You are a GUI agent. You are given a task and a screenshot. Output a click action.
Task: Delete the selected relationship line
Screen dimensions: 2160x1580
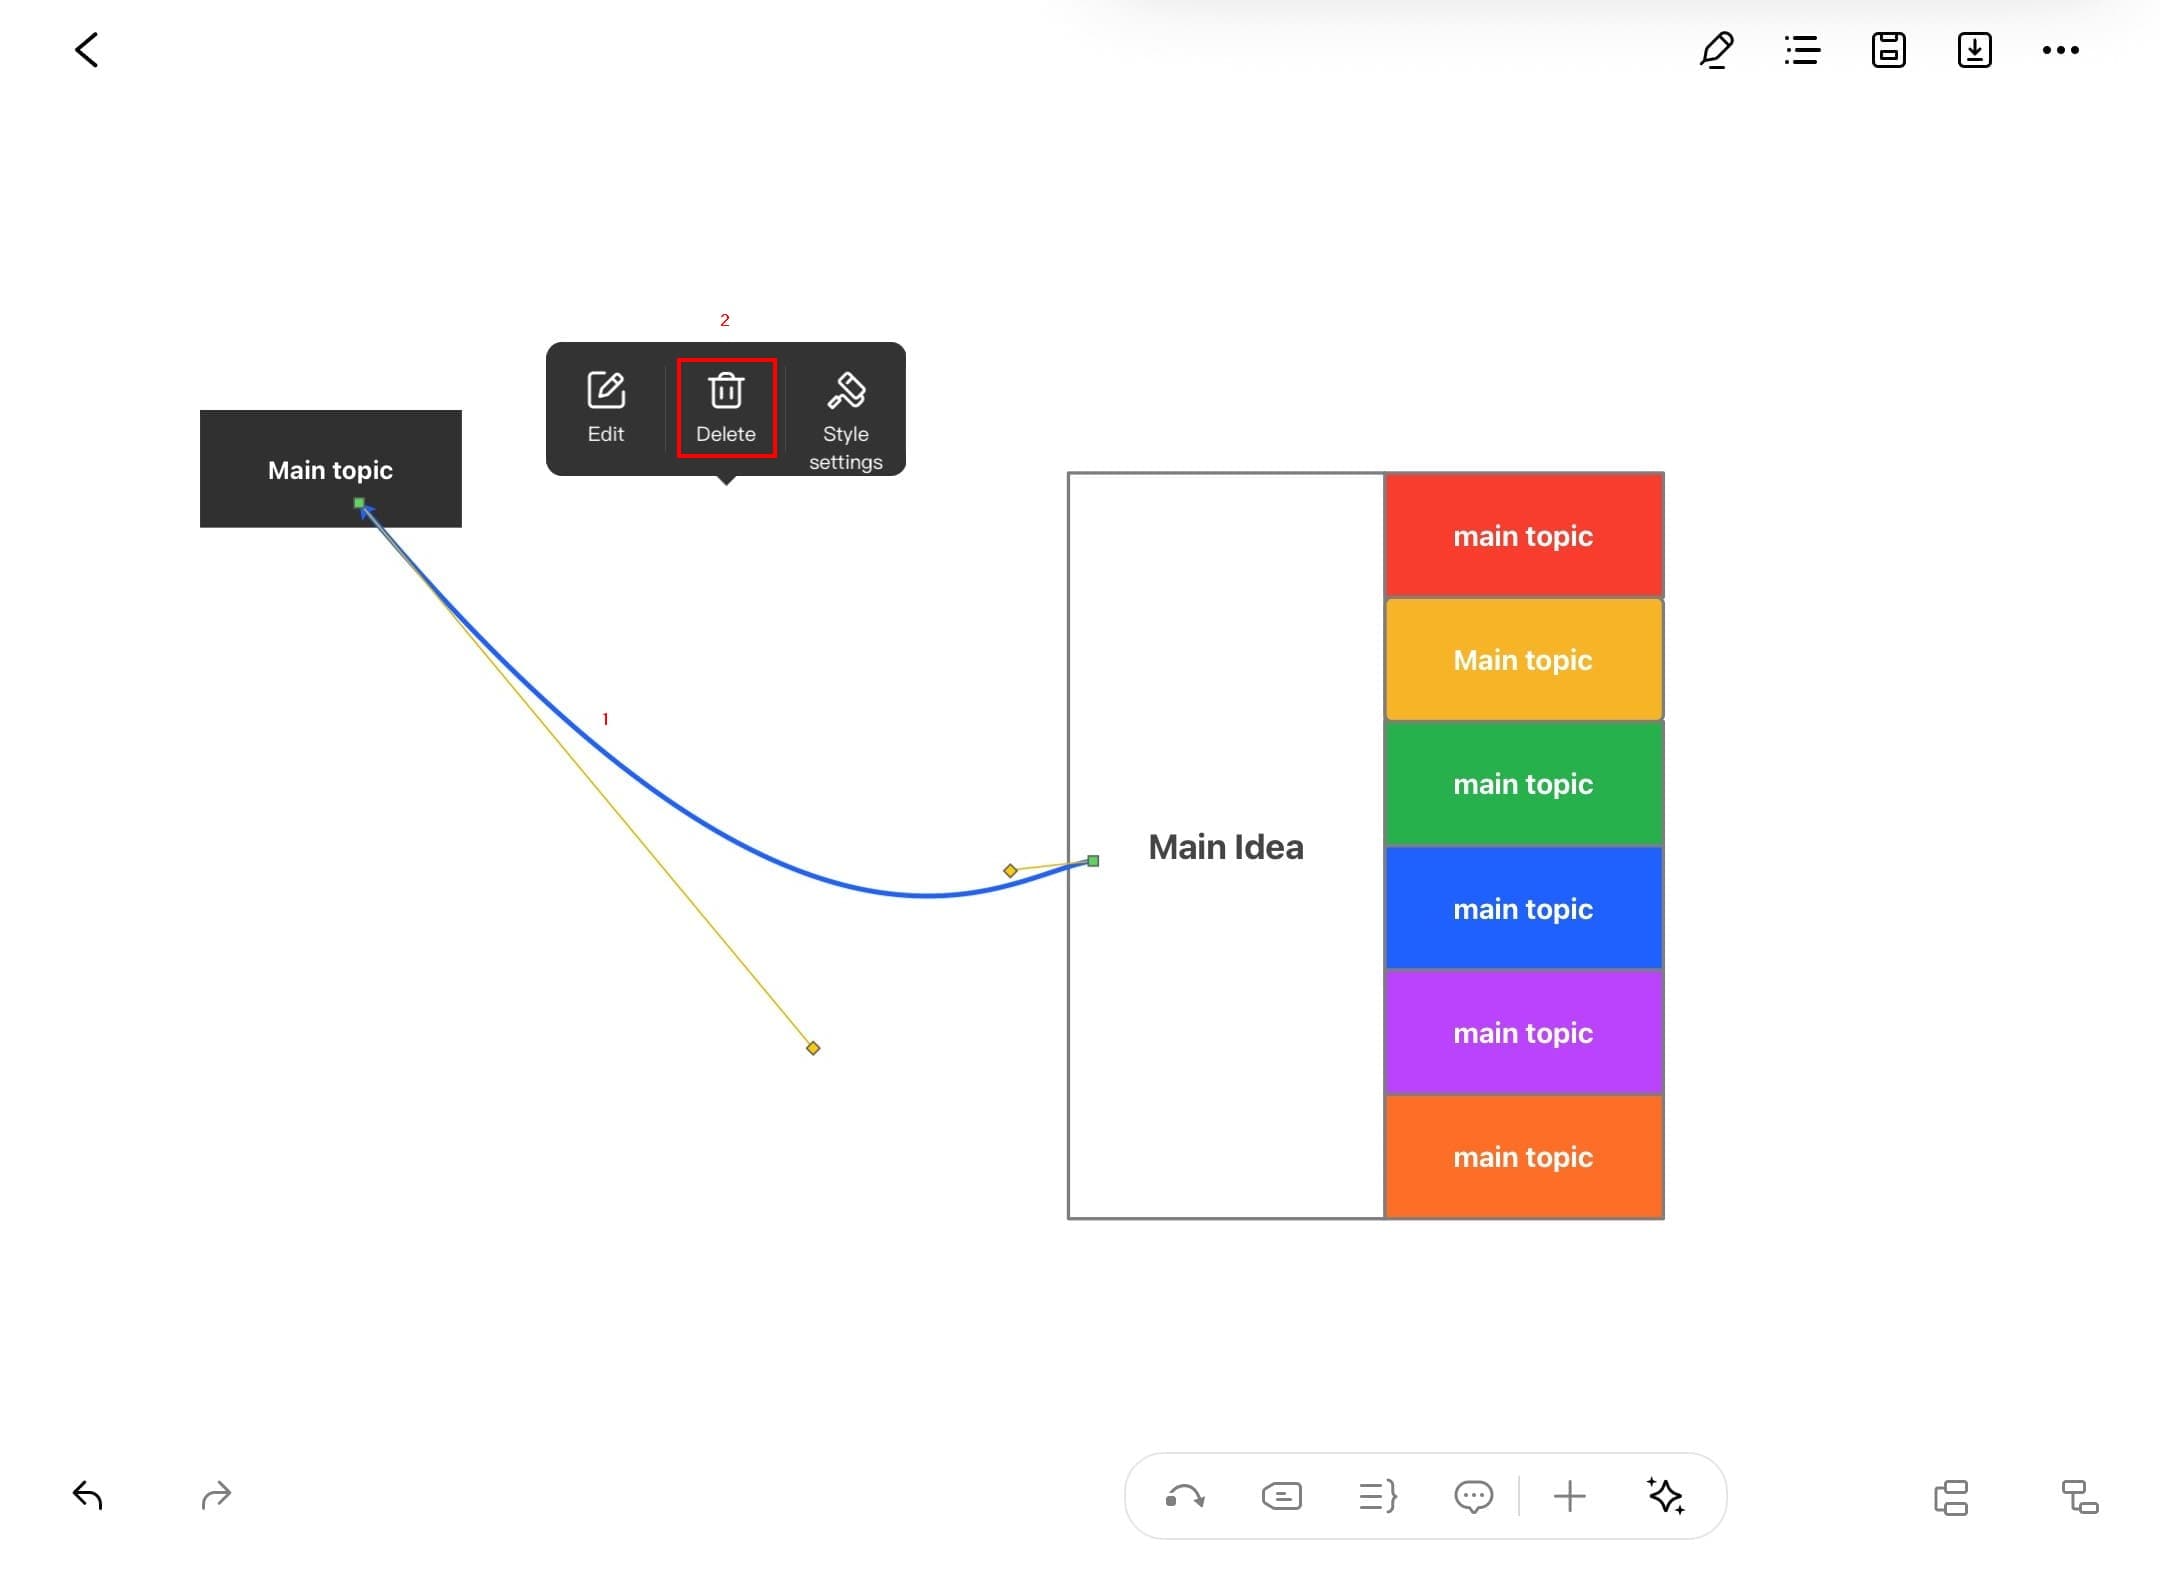click(x=726, y=407)
